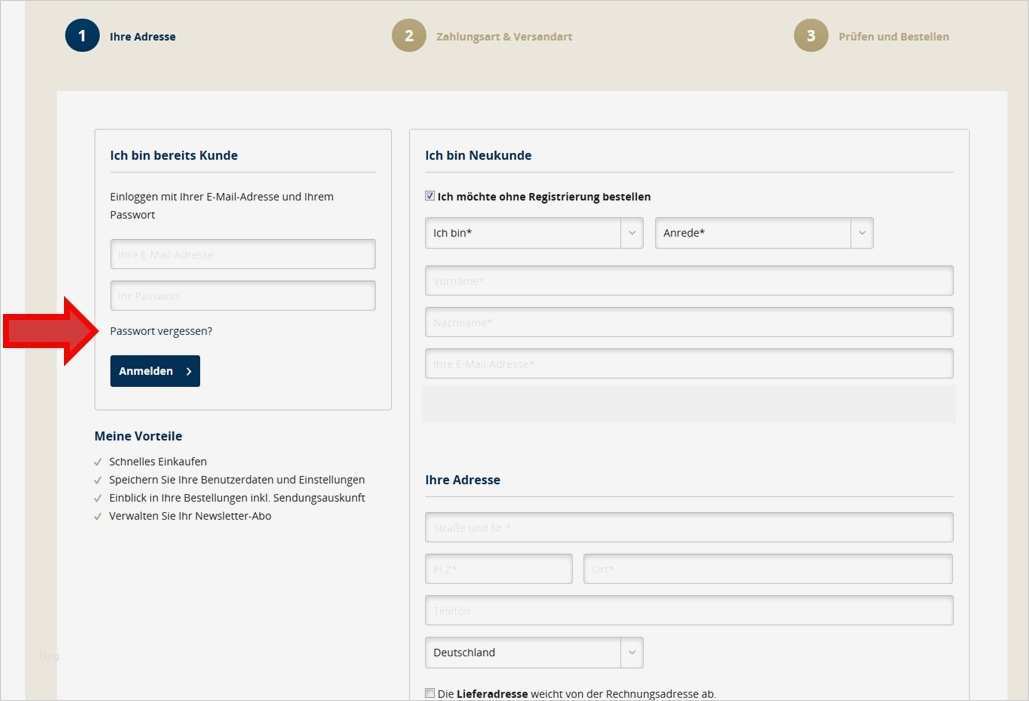1029x701 pixels.
Task: Select the Zahlungsart & Versandart step label
Action: (504, 35)
